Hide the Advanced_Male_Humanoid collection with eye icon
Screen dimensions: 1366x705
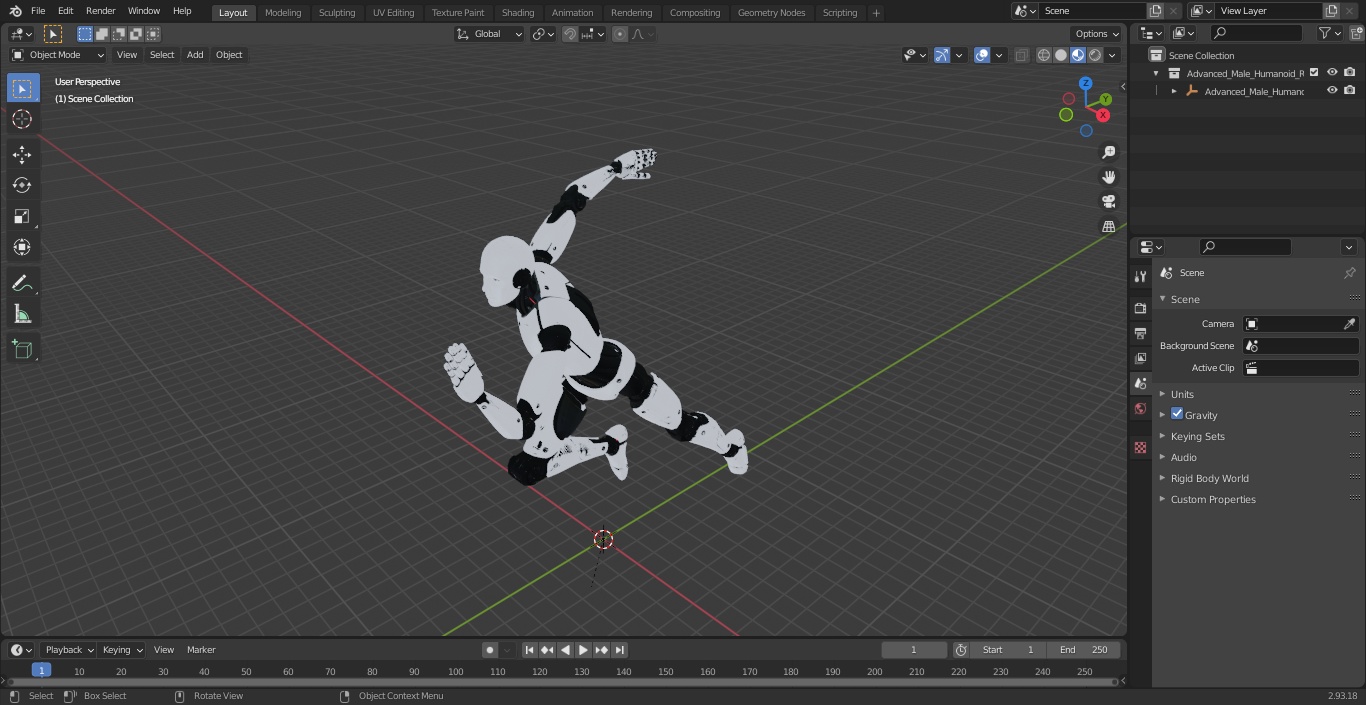click(x=1332, y=73)
